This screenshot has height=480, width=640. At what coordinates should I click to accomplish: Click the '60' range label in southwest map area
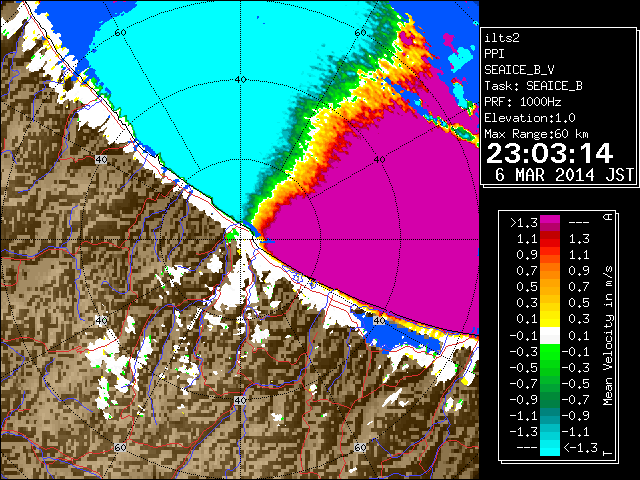120,448
